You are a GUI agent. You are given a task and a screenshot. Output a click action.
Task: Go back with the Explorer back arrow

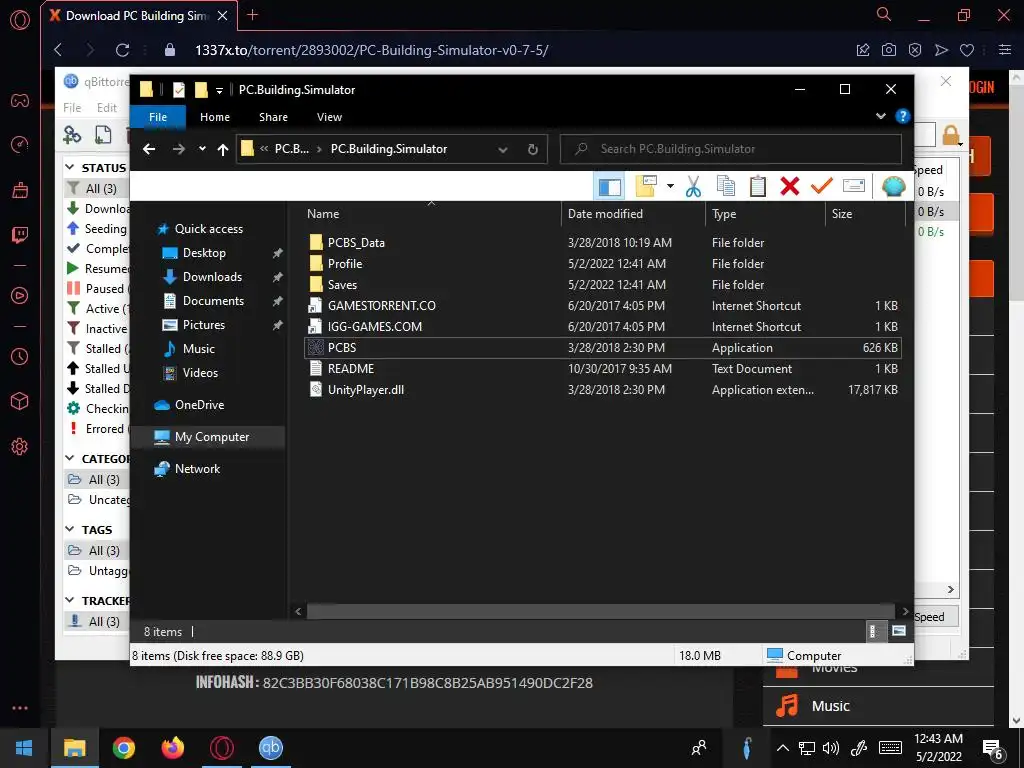[149, 150]
